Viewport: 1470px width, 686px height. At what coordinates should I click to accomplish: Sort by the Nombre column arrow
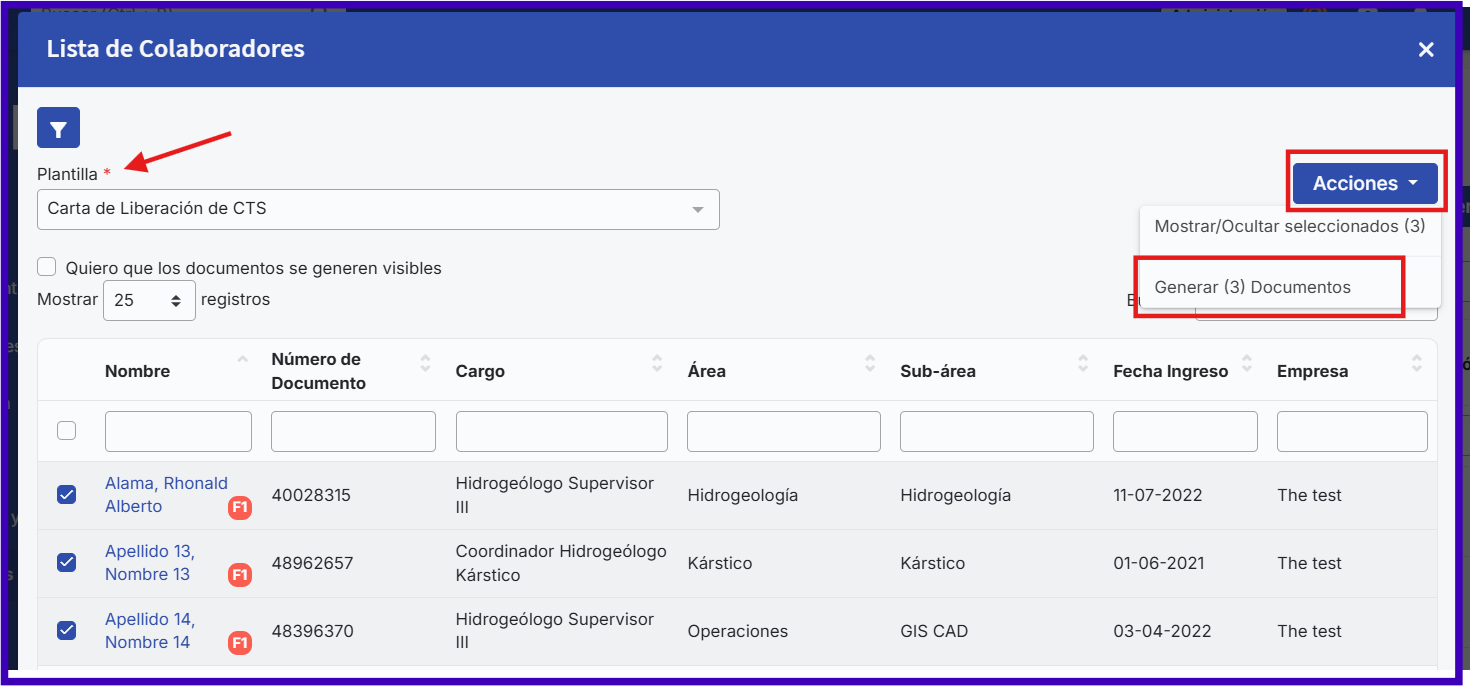point(242,360)
